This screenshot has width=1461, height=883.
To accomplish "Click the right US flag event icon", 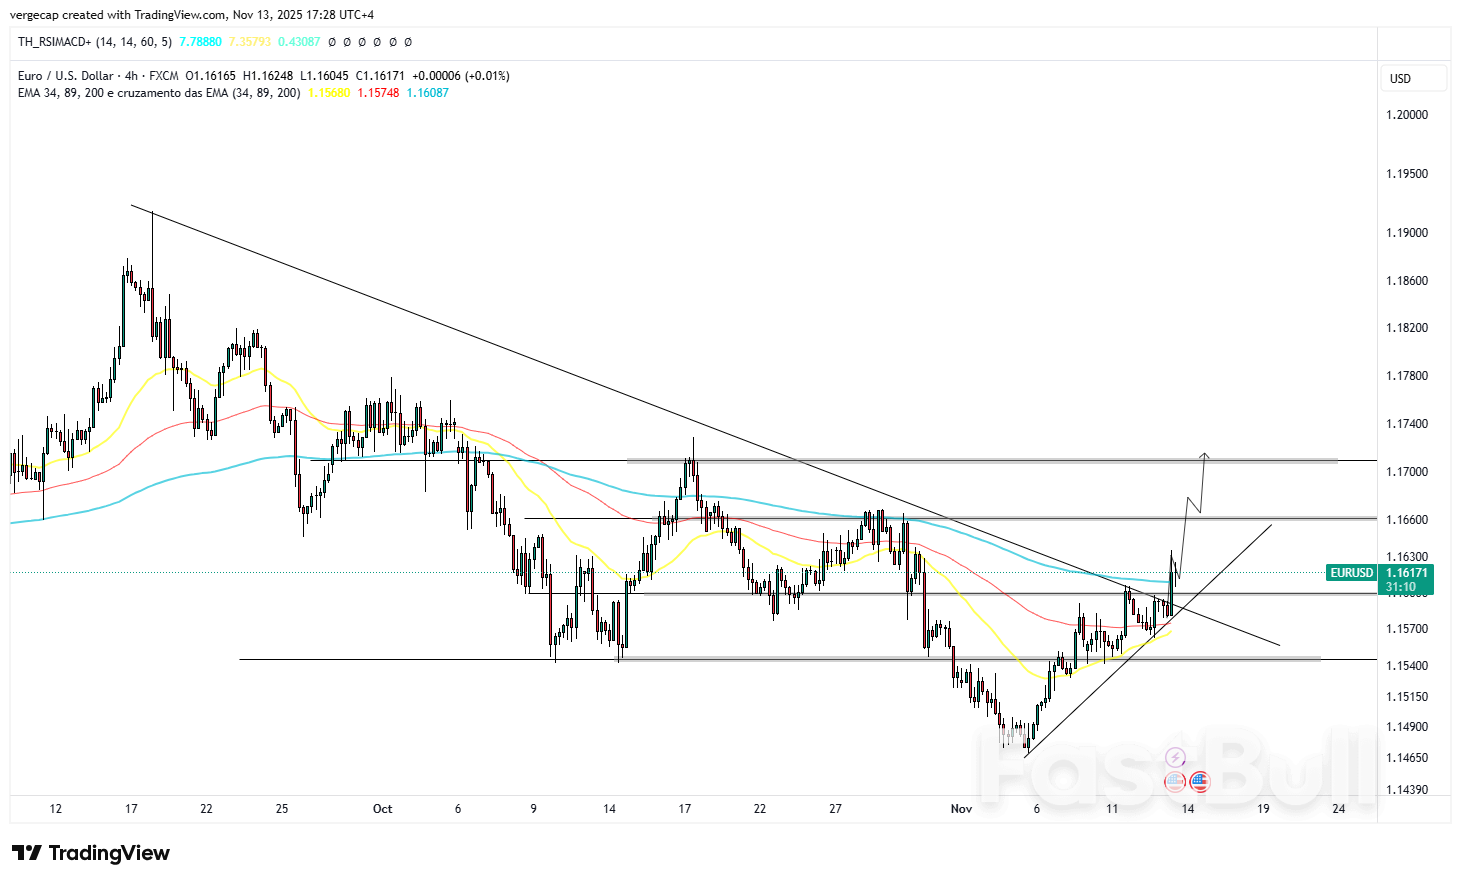I will point(1198,781).
